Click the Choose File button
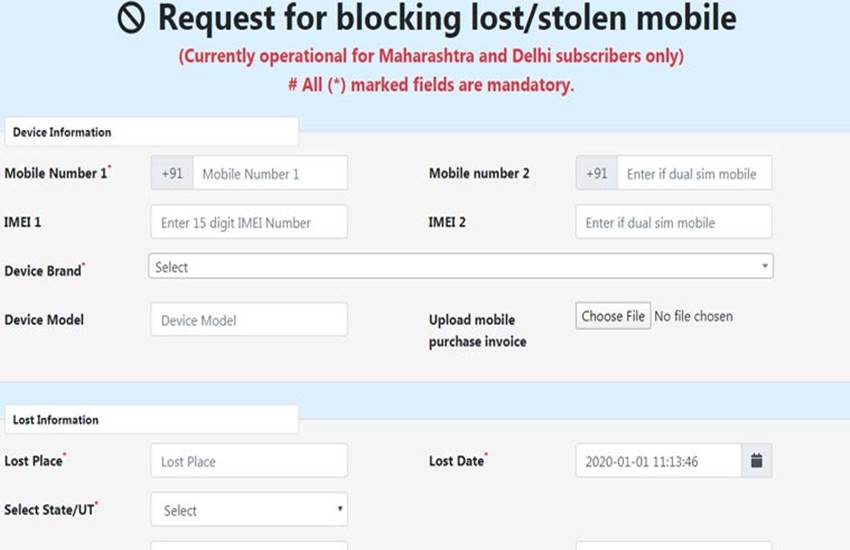This screenshot has width=850, height=550. tap(613, 316)
